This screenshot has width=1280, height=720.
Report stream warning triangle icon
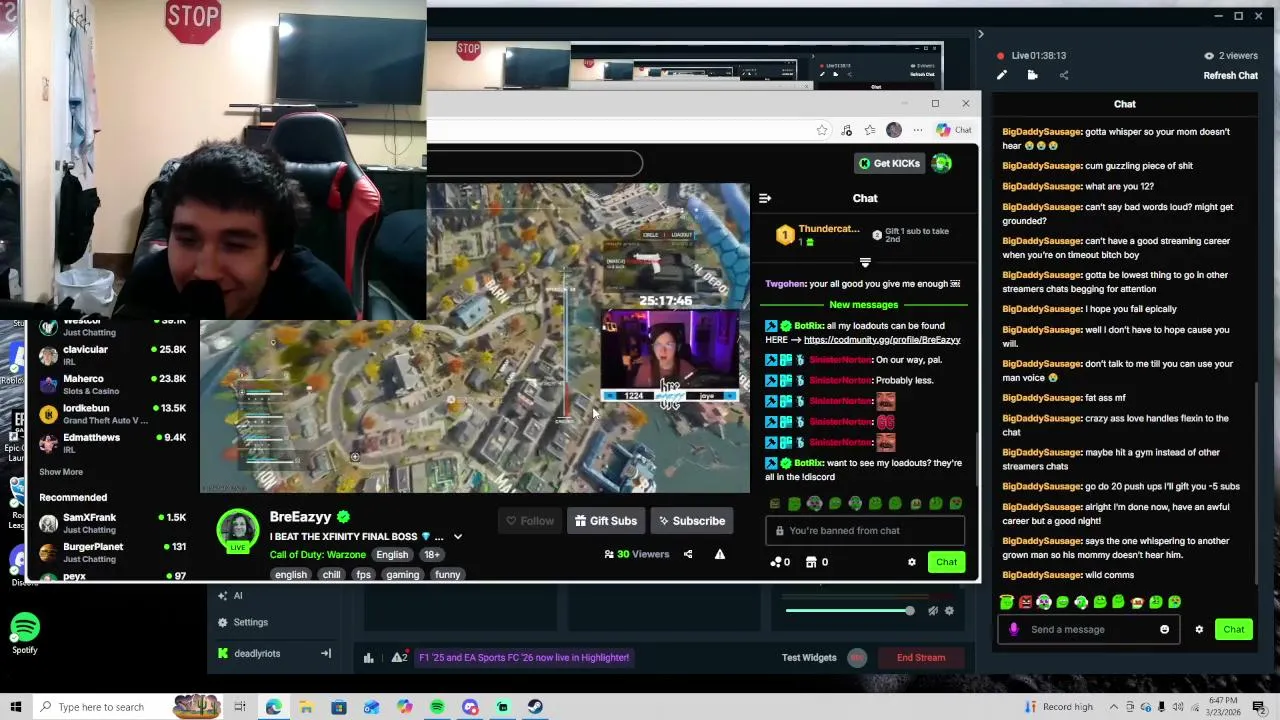tap(719, 555)
